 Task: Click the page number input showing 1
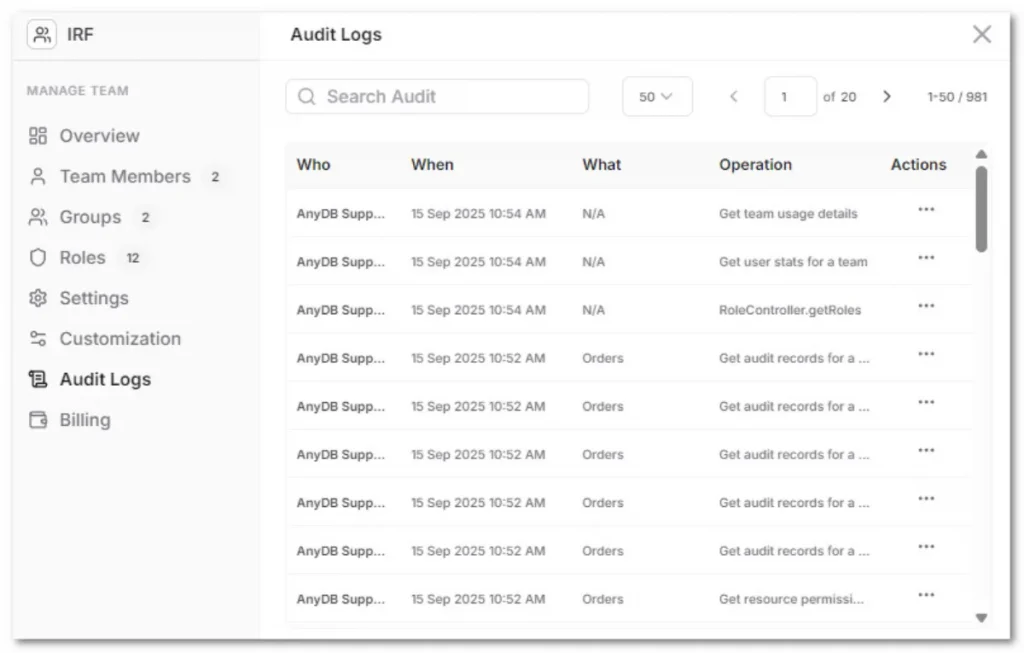click(790, 96)
